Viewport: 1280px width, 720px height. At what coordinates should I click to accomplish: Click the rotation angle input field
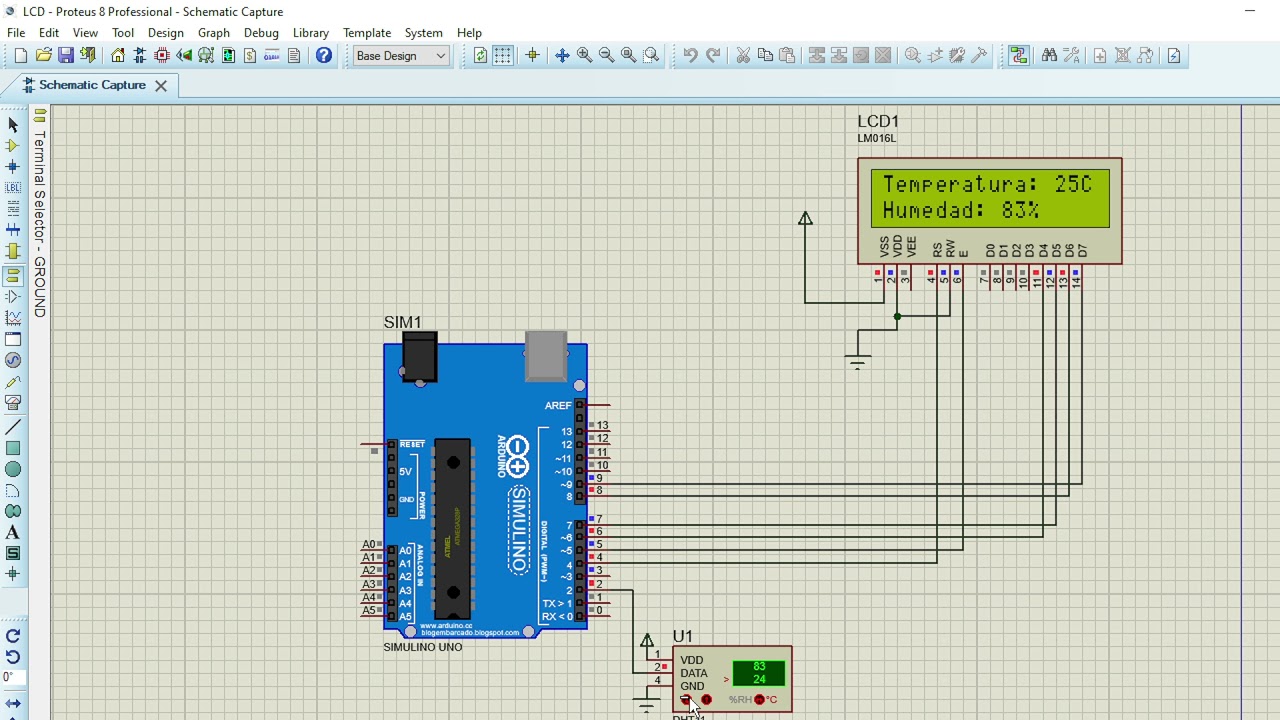(x=12, y=678)
